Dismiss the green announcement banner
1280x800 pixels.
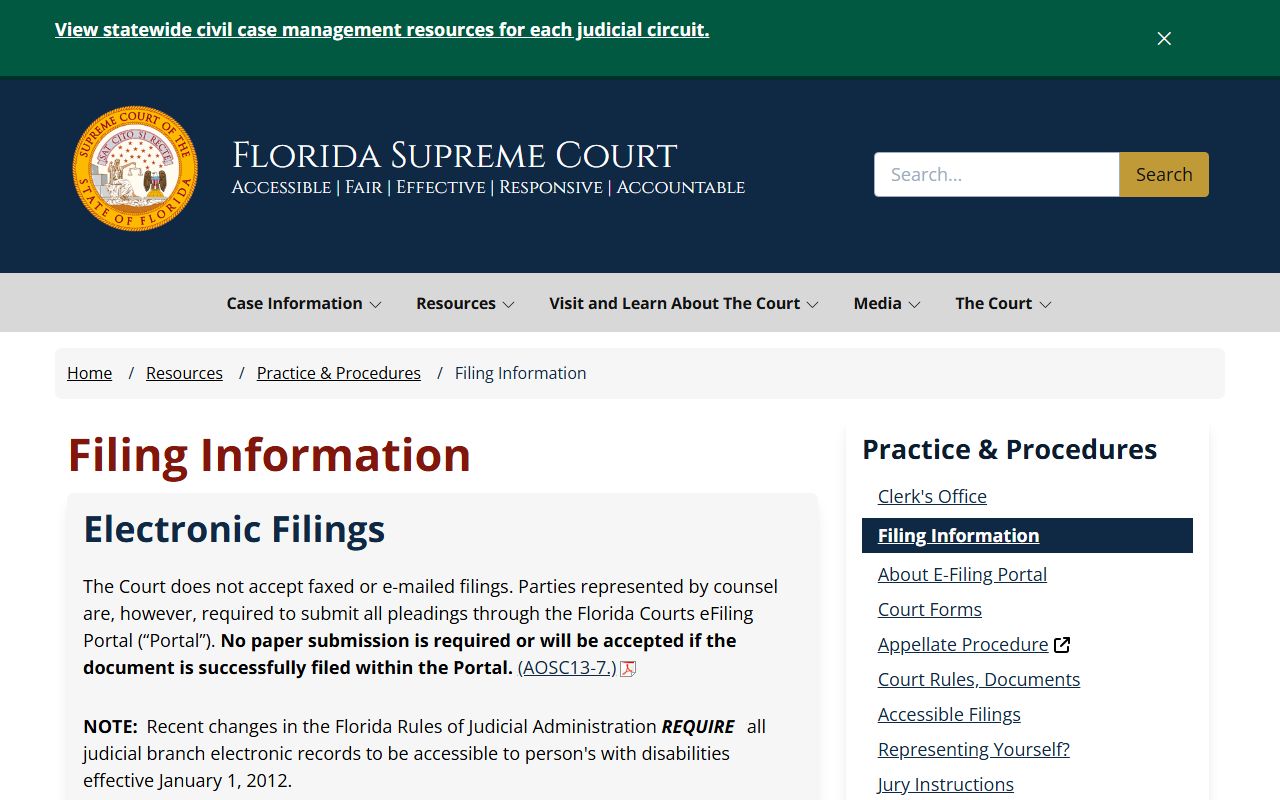(1164, 38)
